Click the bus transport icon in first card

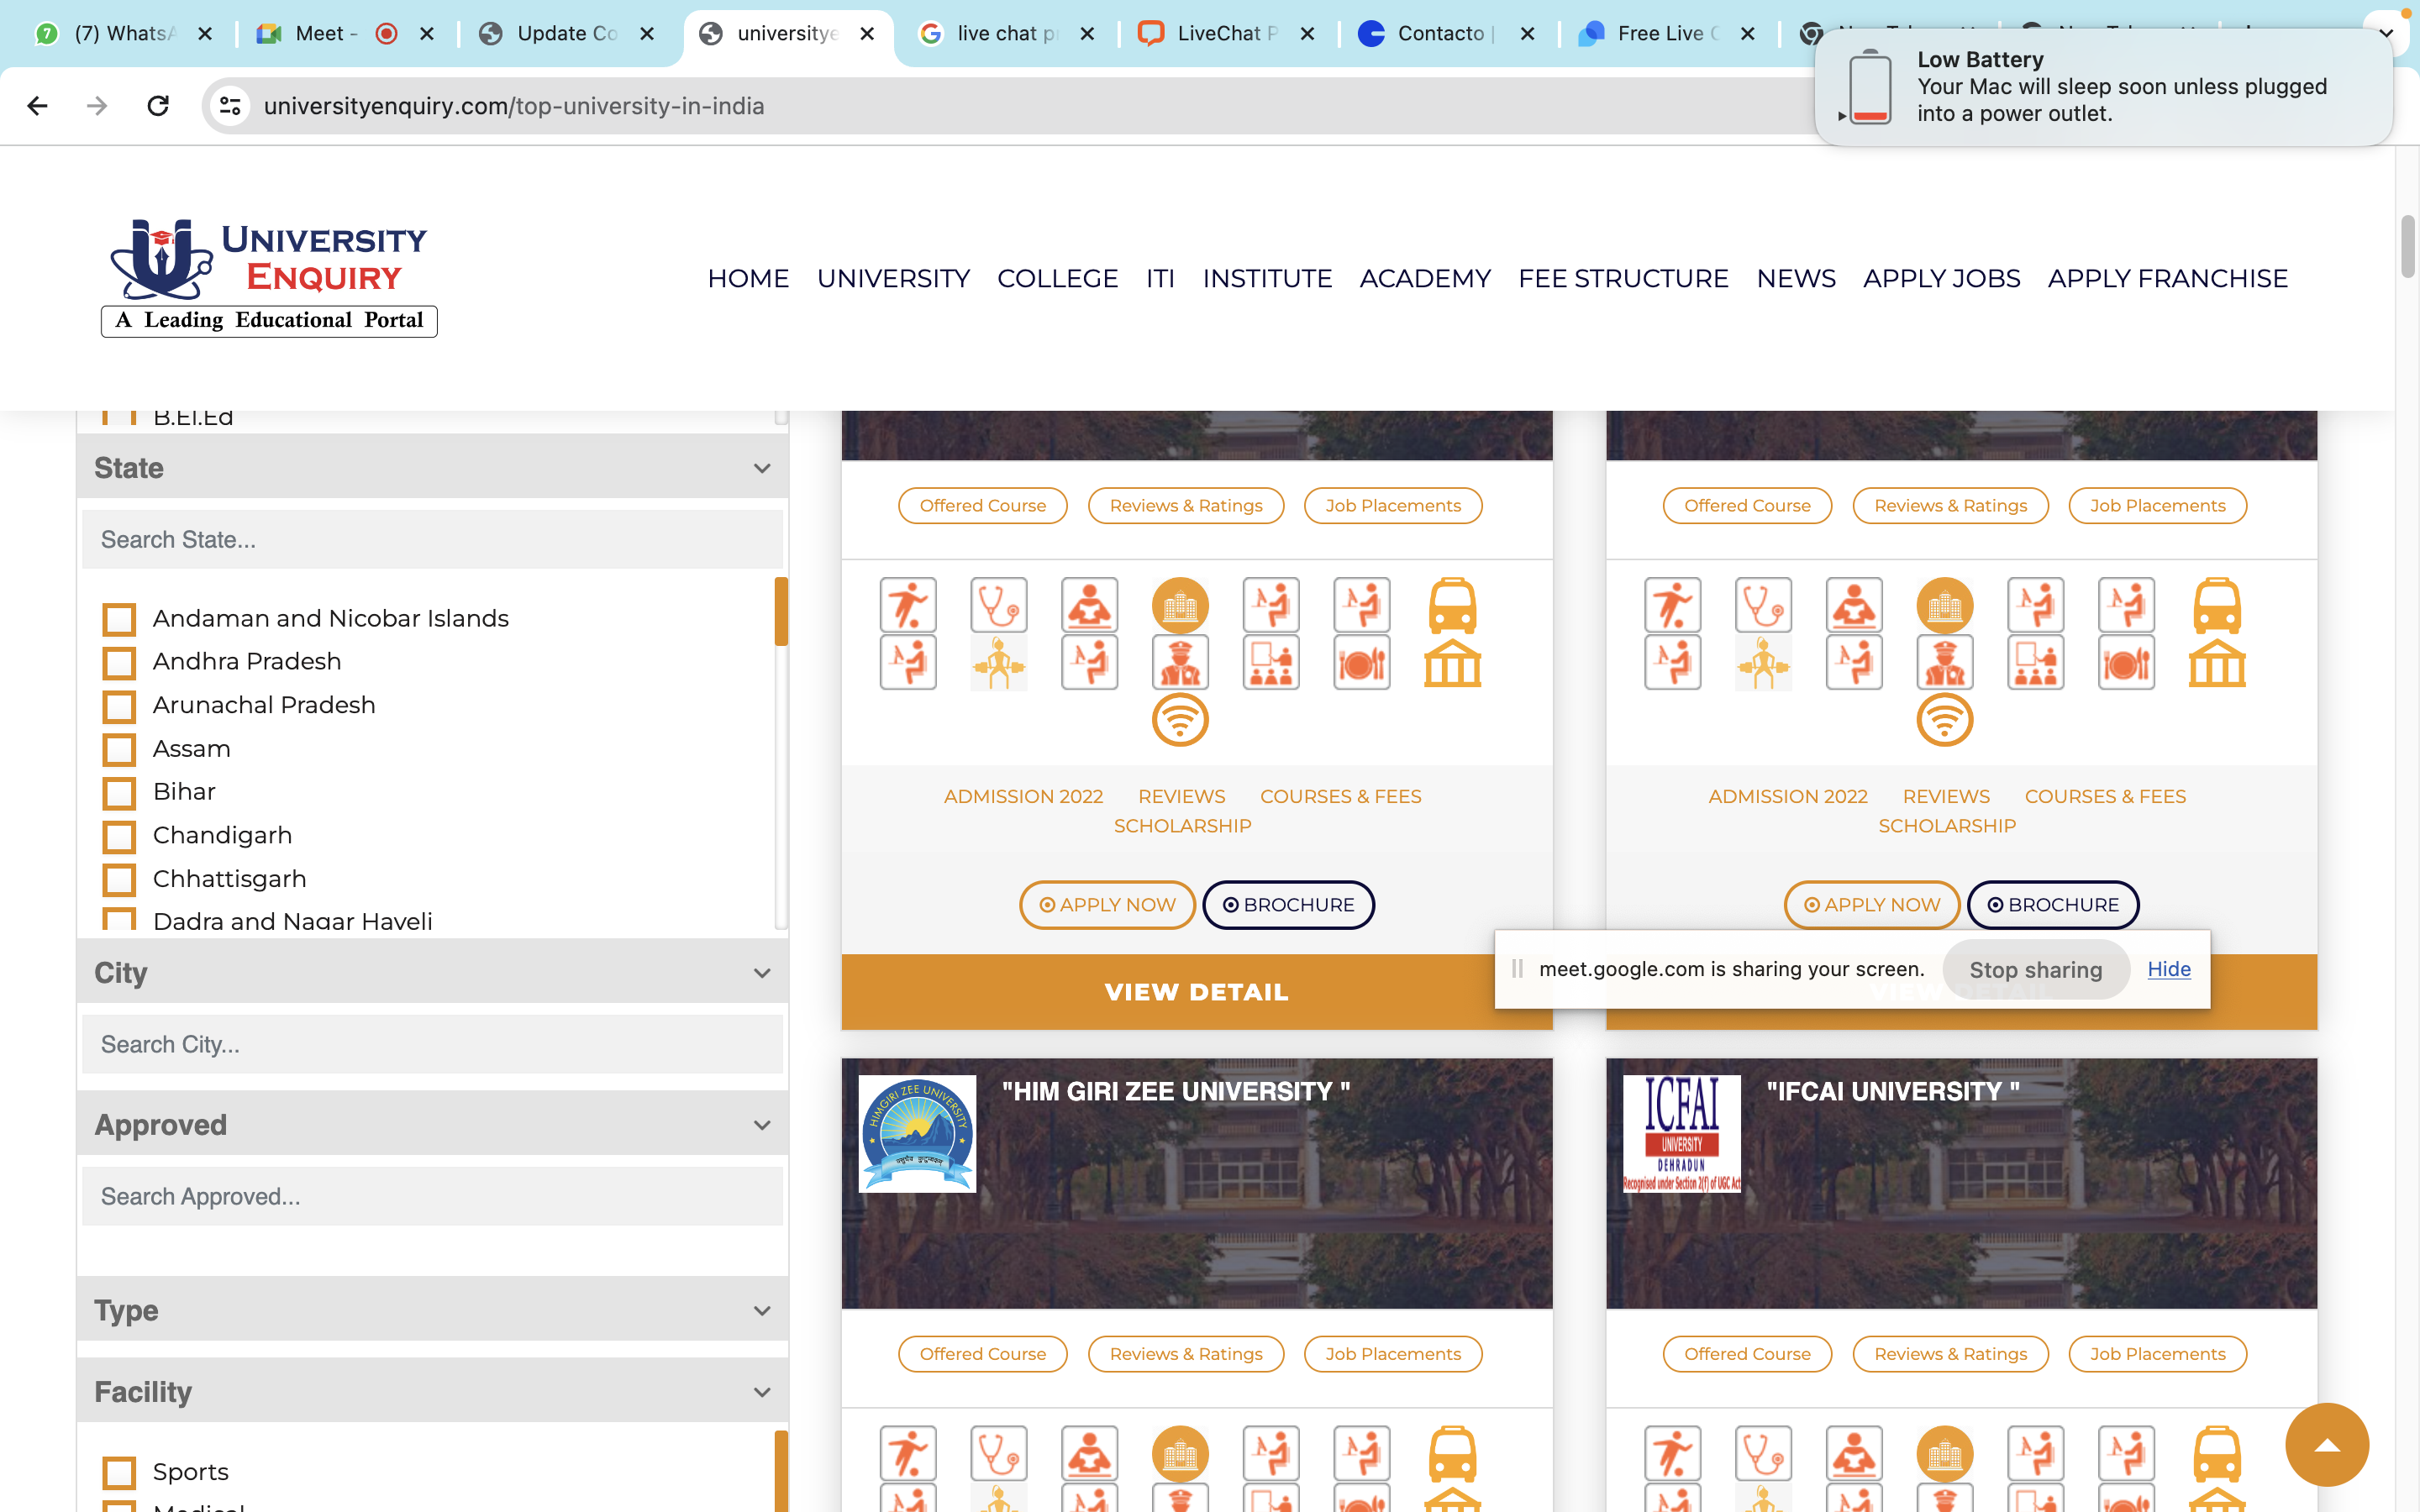point(1452,605)
